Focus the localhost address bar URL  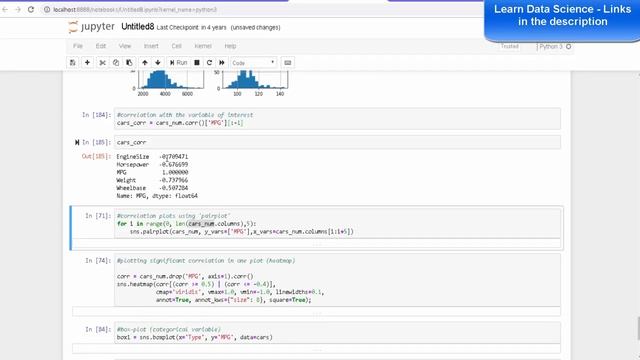(135, 9)
